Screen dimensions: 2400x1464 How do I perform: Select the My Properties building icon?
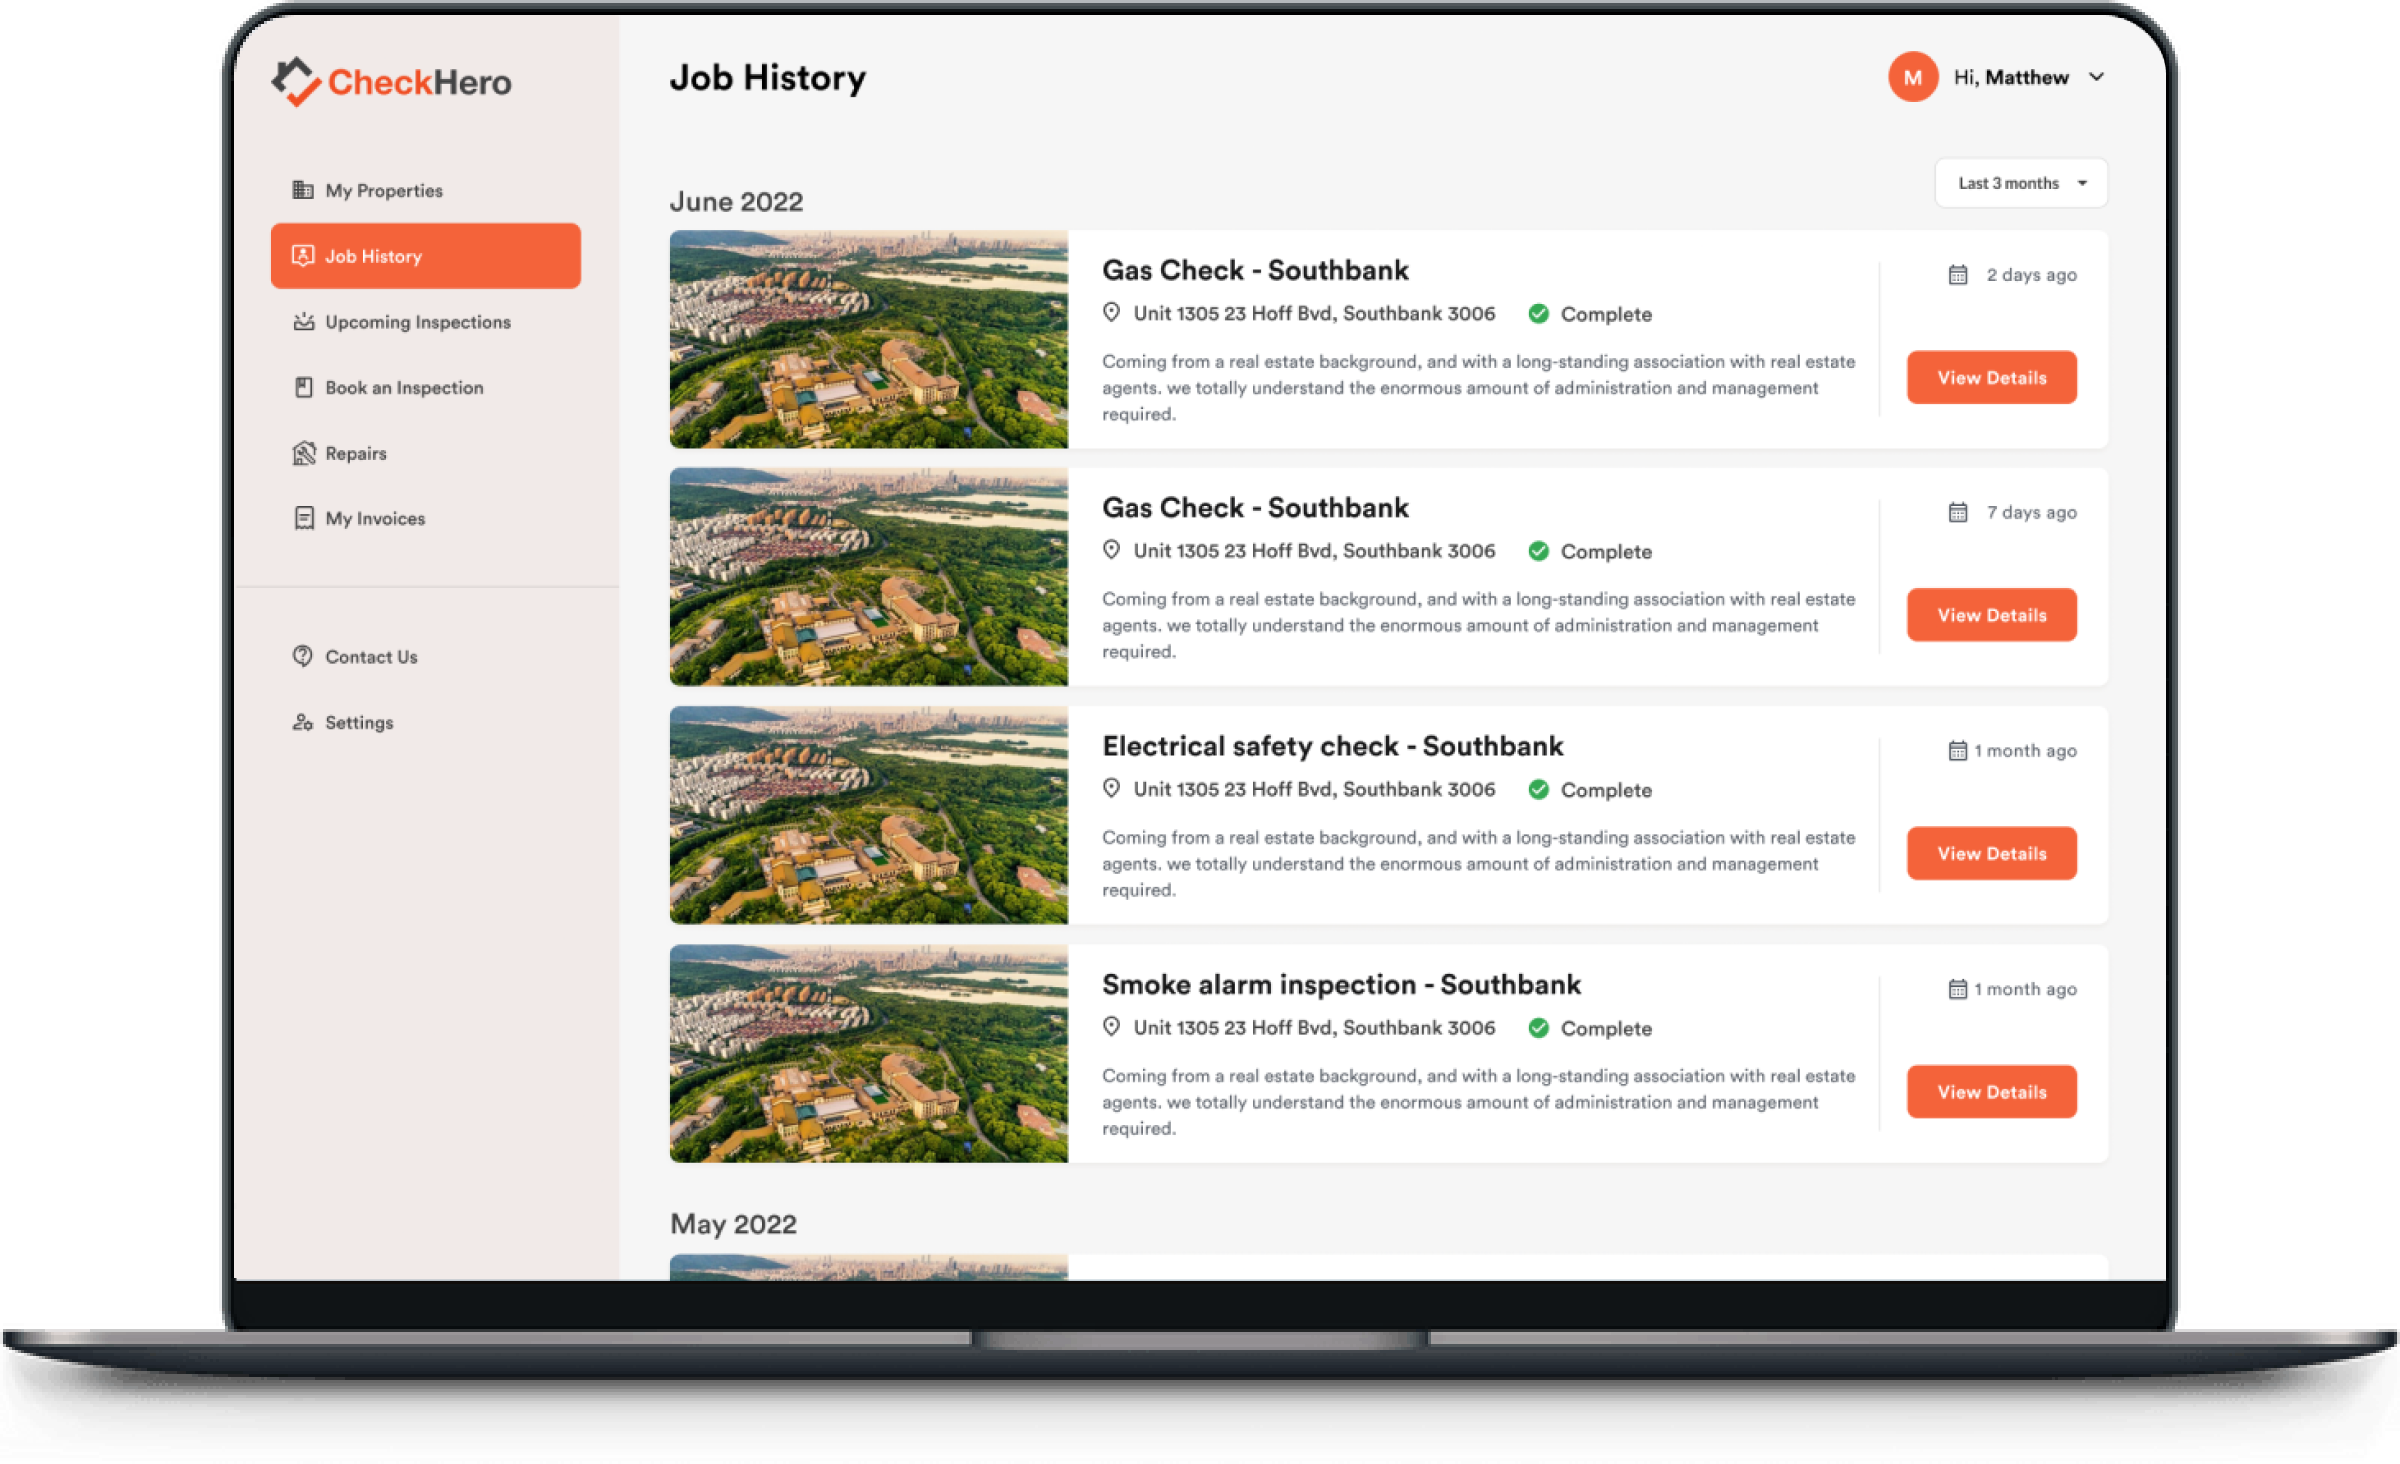(x=302, y=190)
